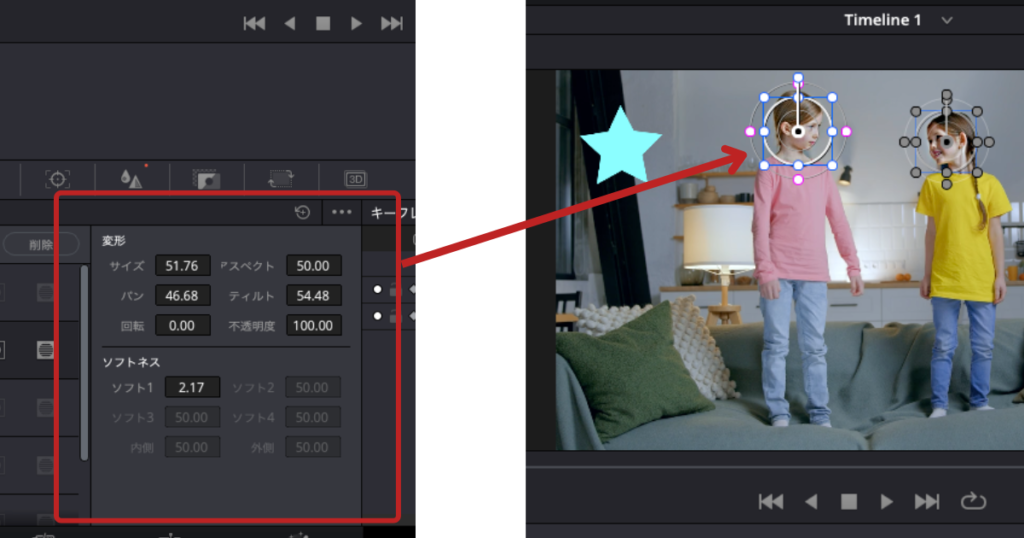Open the 3D palette icon
This screenshot has width=1024, height=538.
coord(355,179)
